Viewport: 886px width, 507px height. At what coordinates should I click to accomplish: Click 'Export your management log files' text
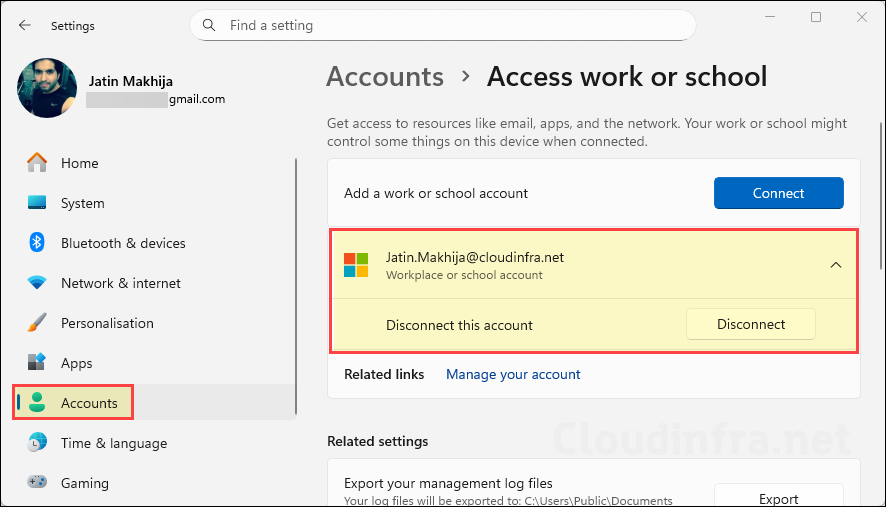tap(448, 483)
